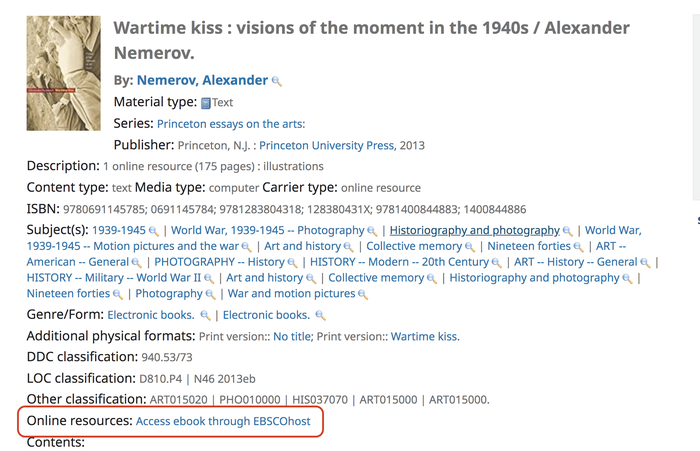
Task: Open author link Nemerov, Alexander
Action: tap(201, 80)
